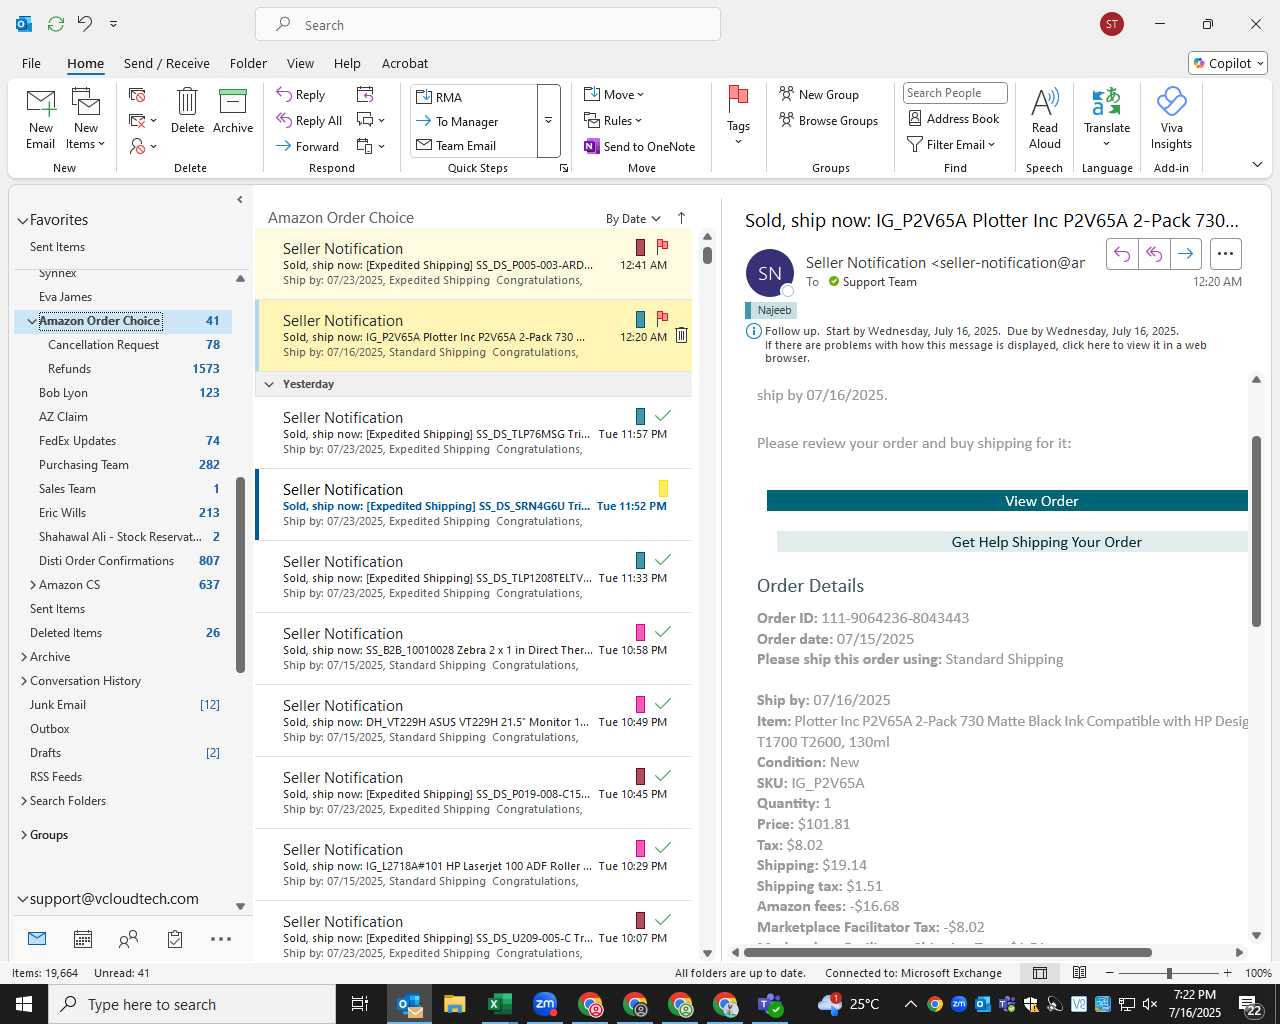Expand the Conversation History folder
This screenshot has width=1280, height=1024.
click(x=23, y=681)
